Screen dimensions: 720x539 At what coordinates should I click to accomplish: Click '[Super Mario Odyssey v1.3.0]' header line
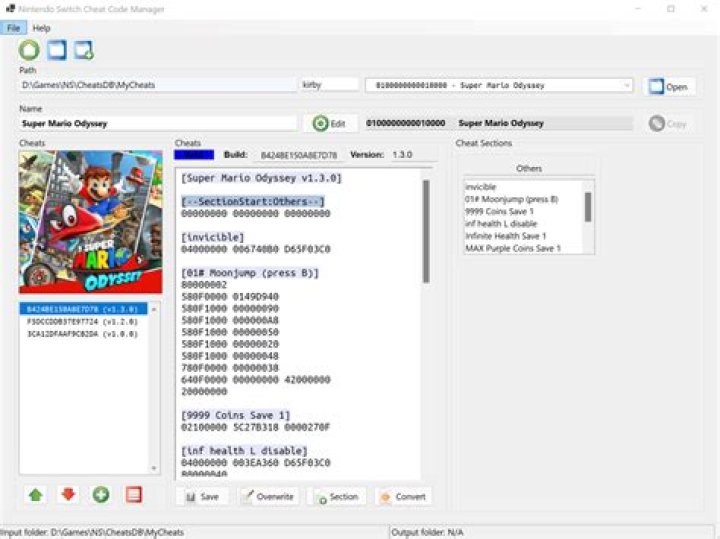point(261,178)
